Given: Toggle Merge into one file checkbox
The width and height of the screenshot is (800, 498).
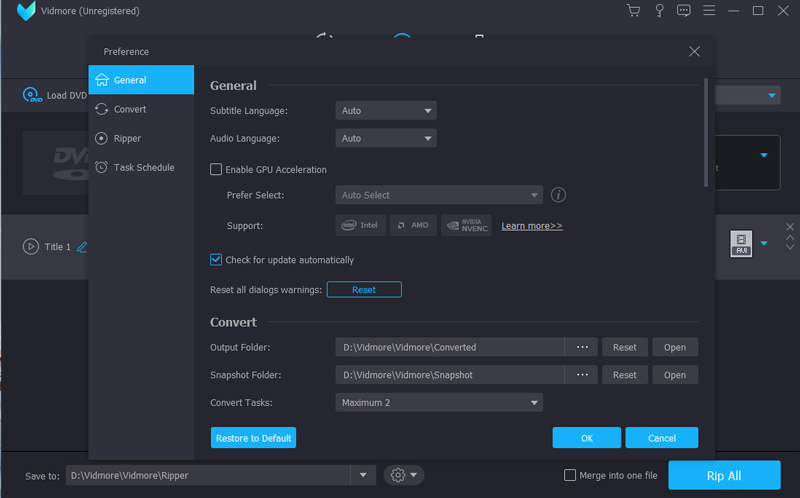Looking at the screenshot, I should tap(570, 475).
